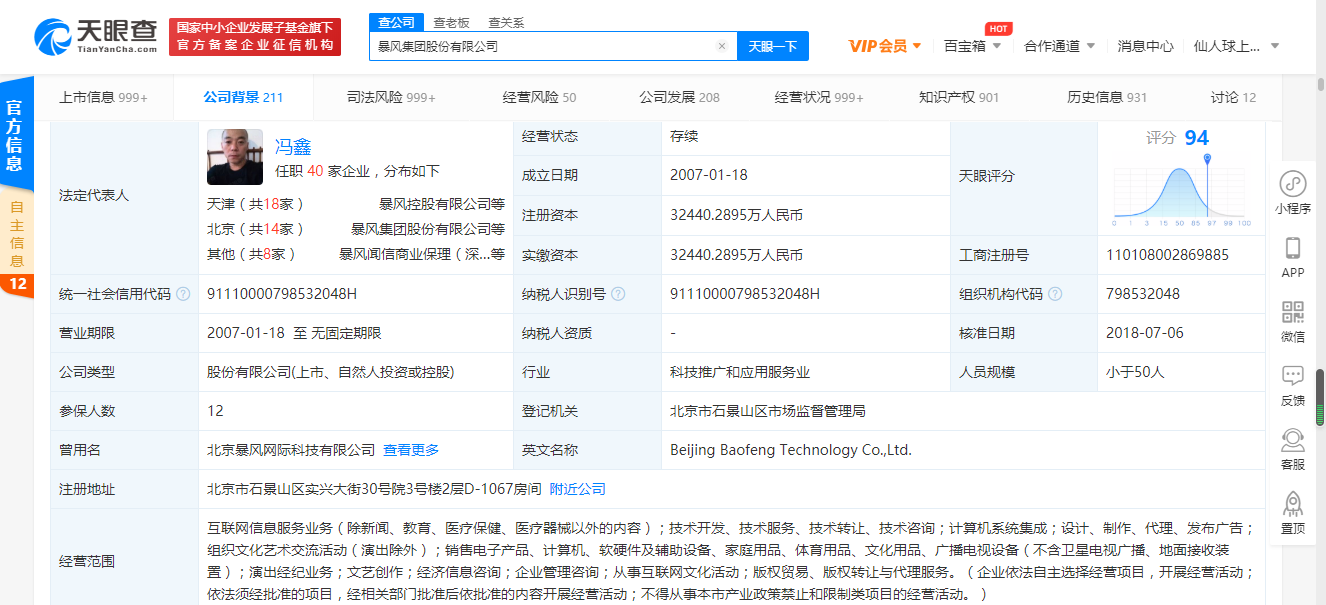The image size is (1326, 605).
Task: Switch to the 查老板 search tab
Action: 451,22
